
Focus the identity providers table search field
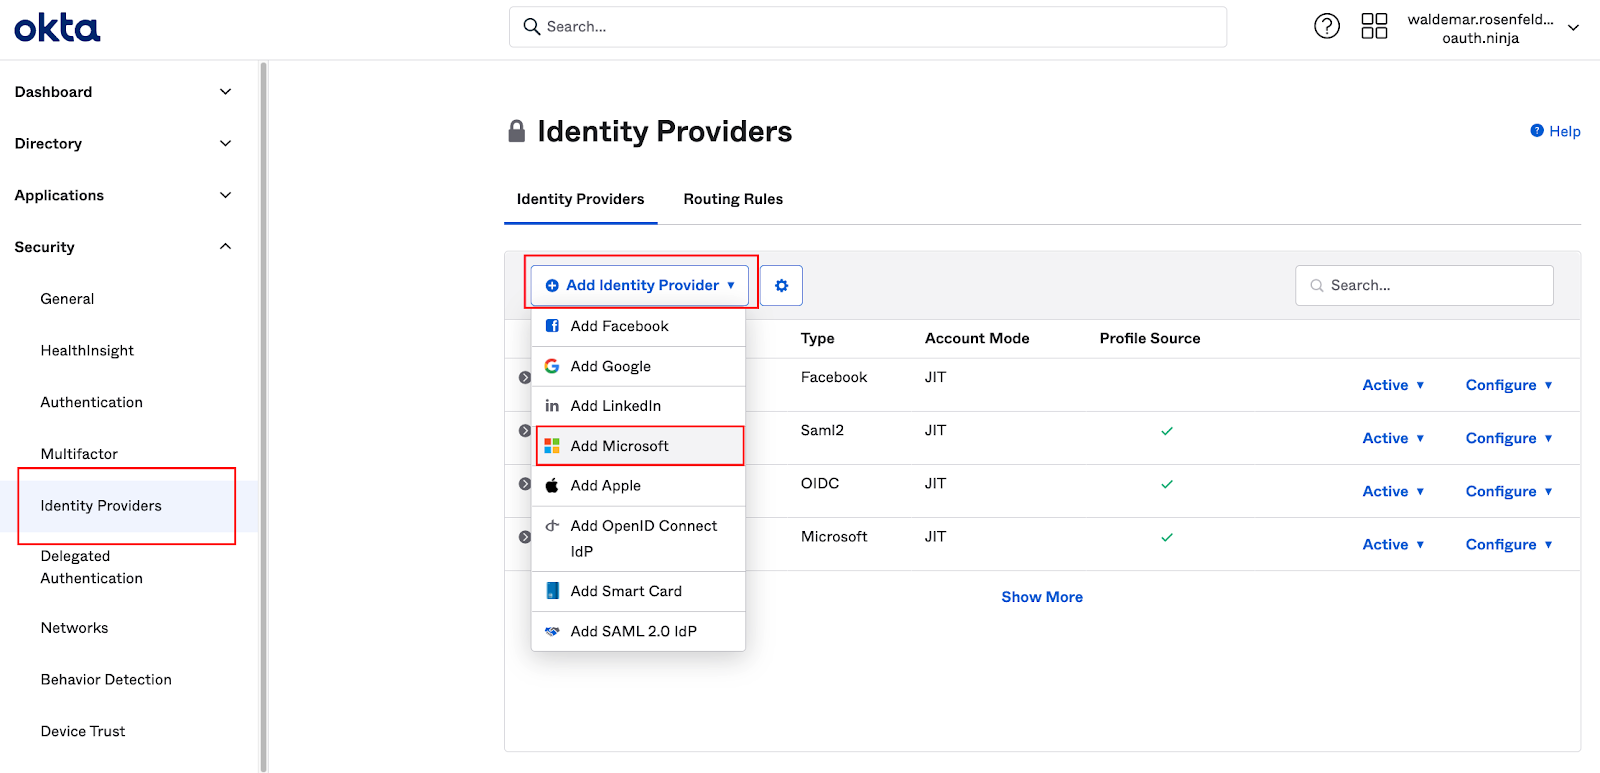pos(1424,285)
